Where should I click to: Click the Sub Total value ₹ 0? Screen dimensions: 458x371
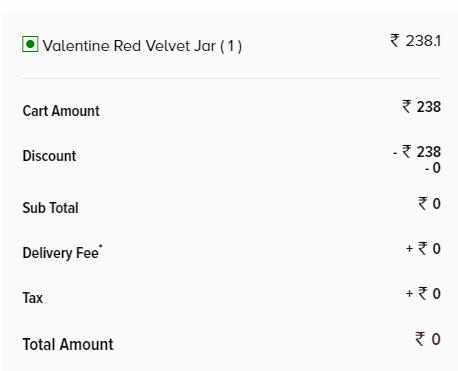[429, 203]
